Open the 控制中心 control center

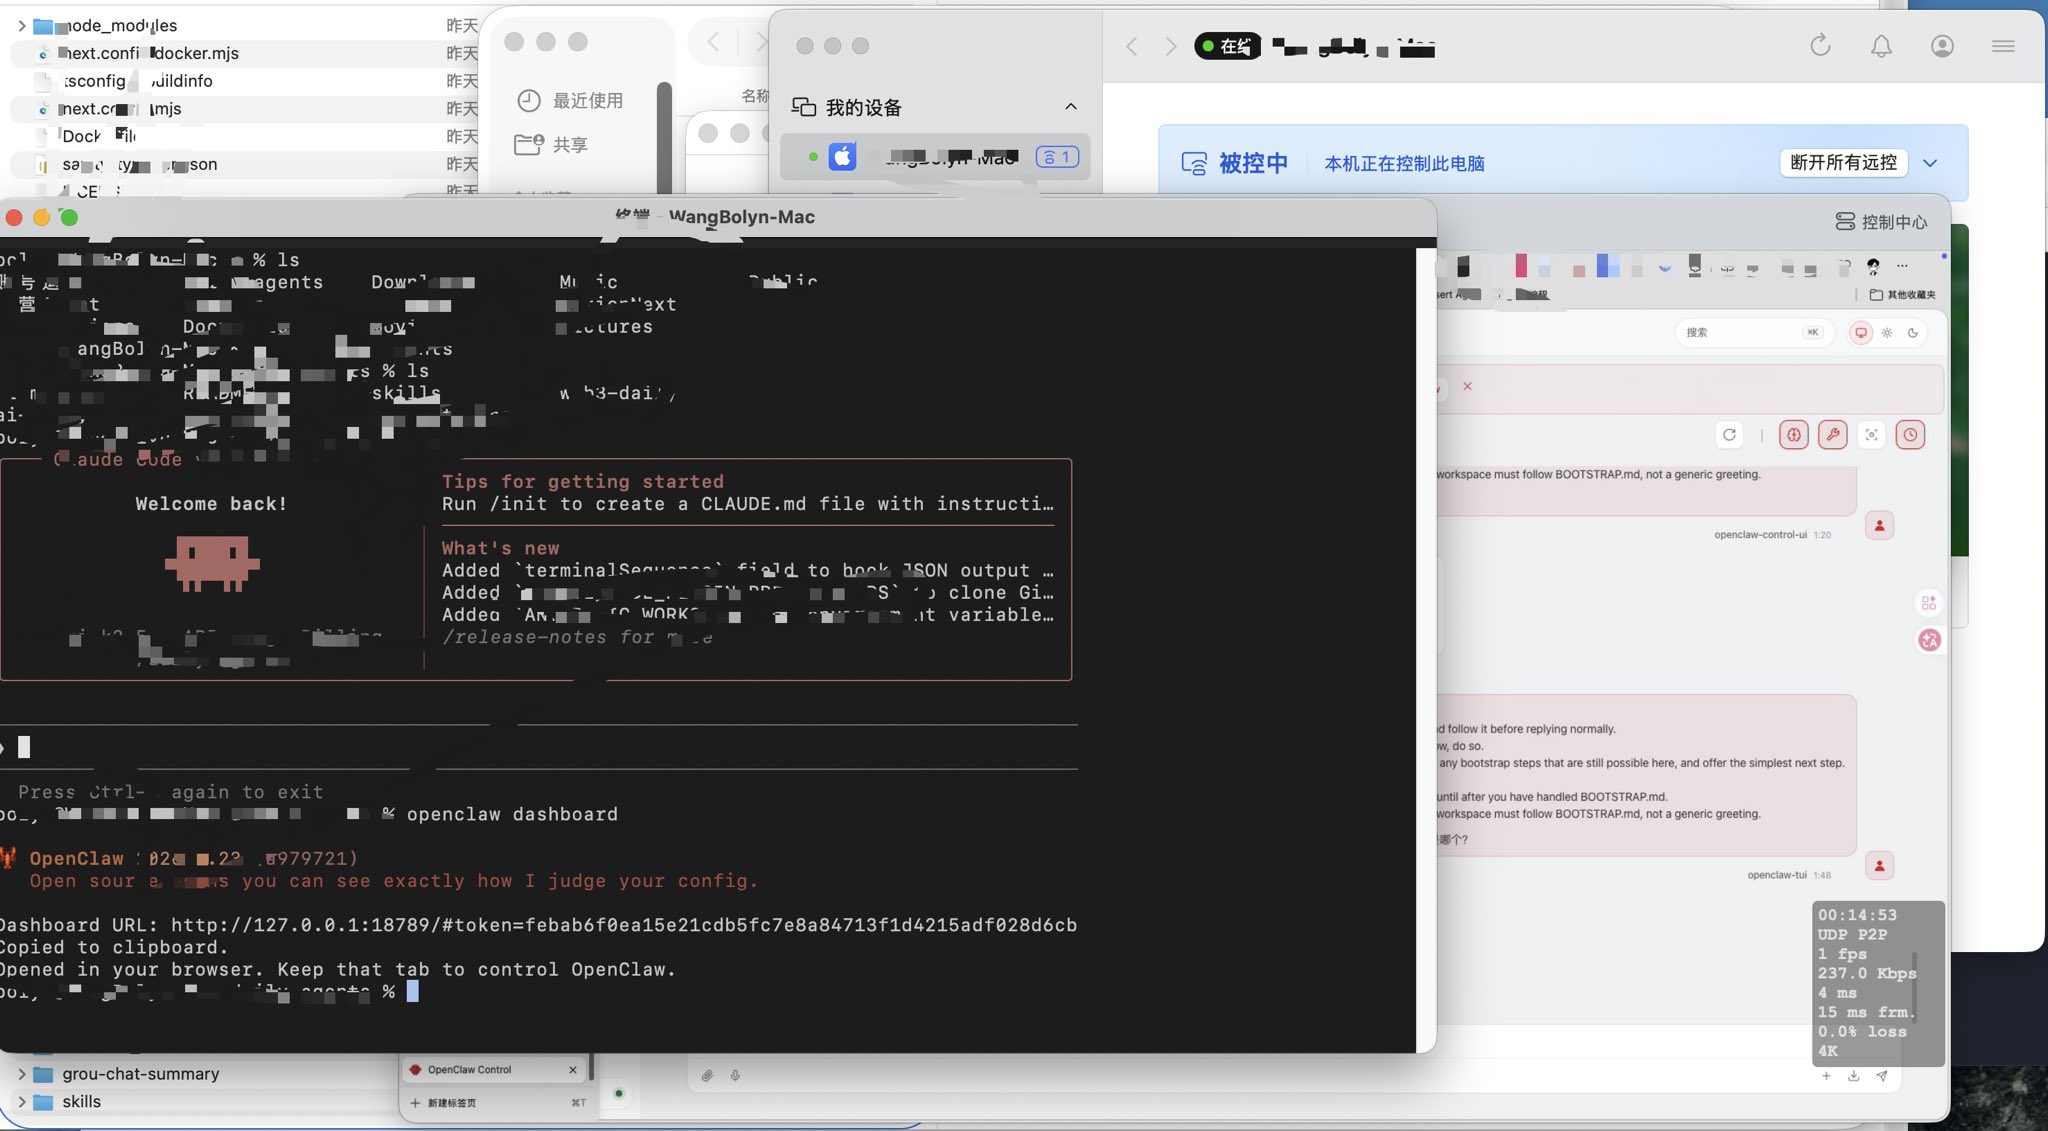pyautogui.click(x=1881, y=222)
